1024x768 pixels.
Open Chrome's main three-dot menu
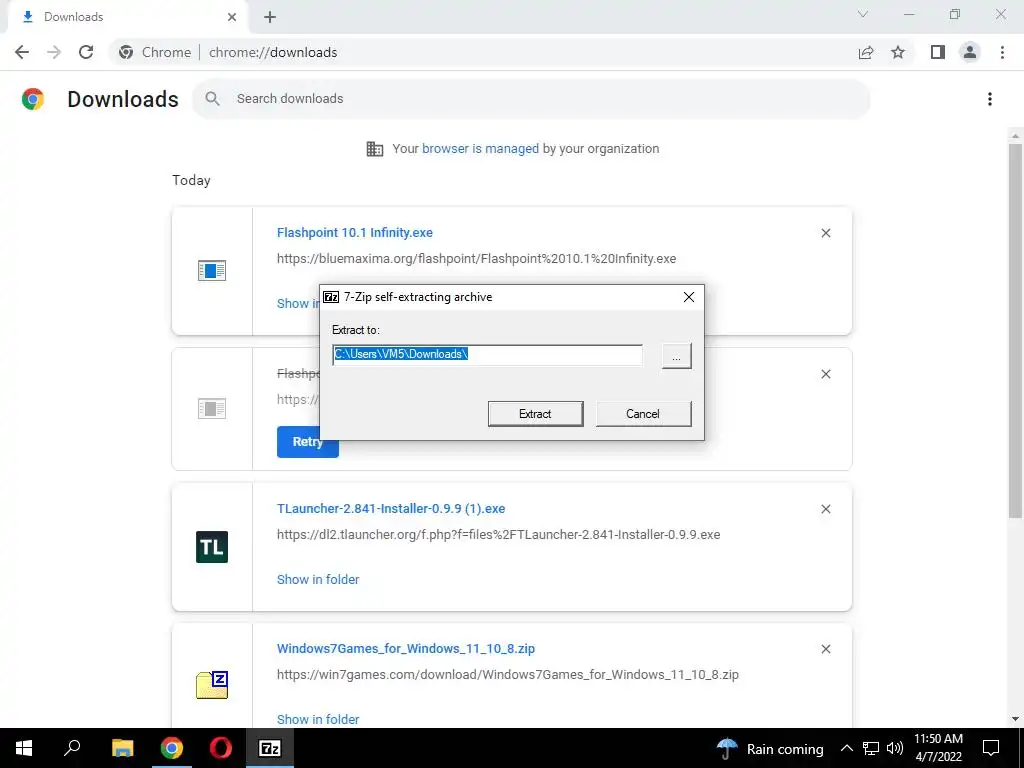1002,52
